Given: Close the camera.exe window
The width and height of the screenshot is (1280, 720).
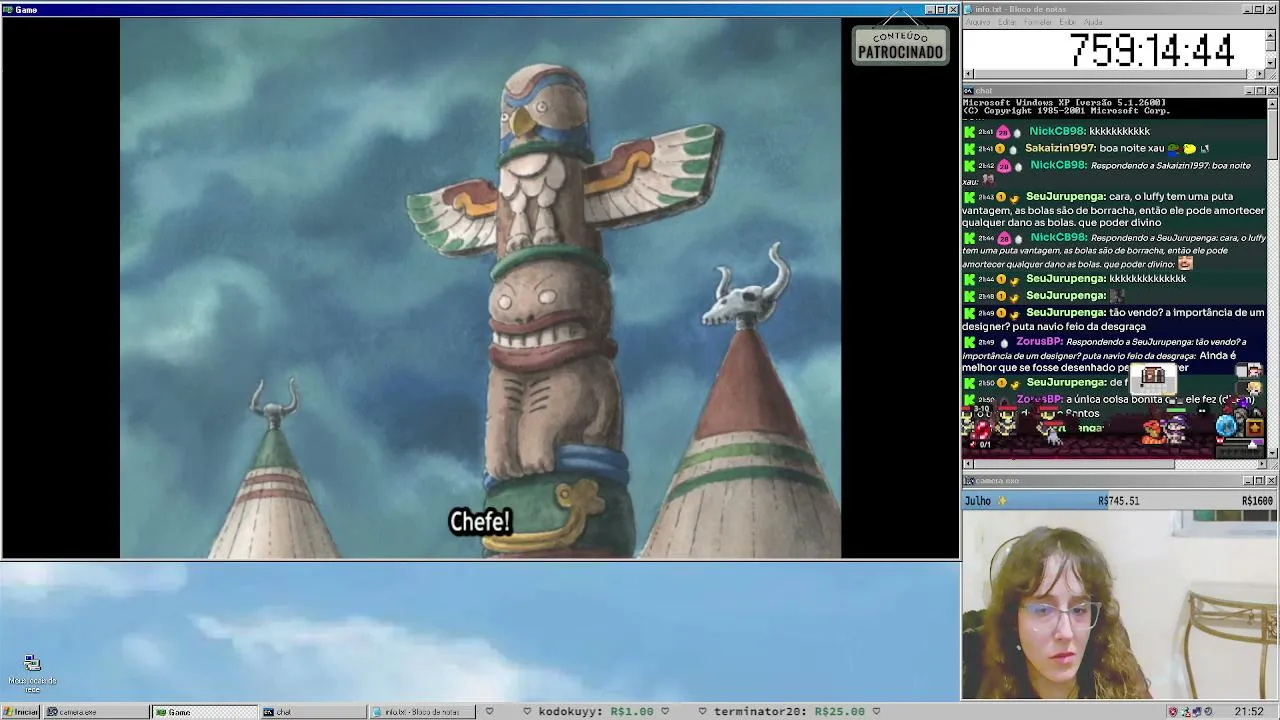Looking at the screenshot, I should 1272,481.
